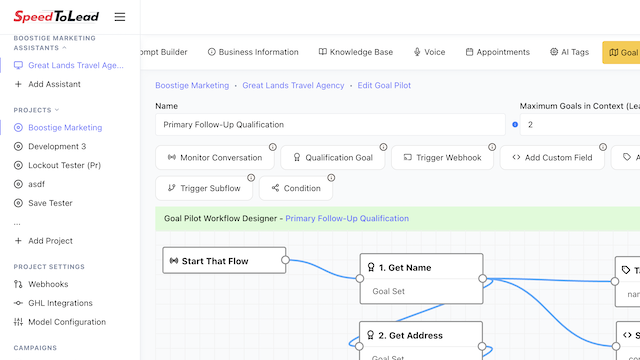Screen dimensions: 640x360
Task: Add a Trigger Subflow node
Action: (x=204, y=188)
